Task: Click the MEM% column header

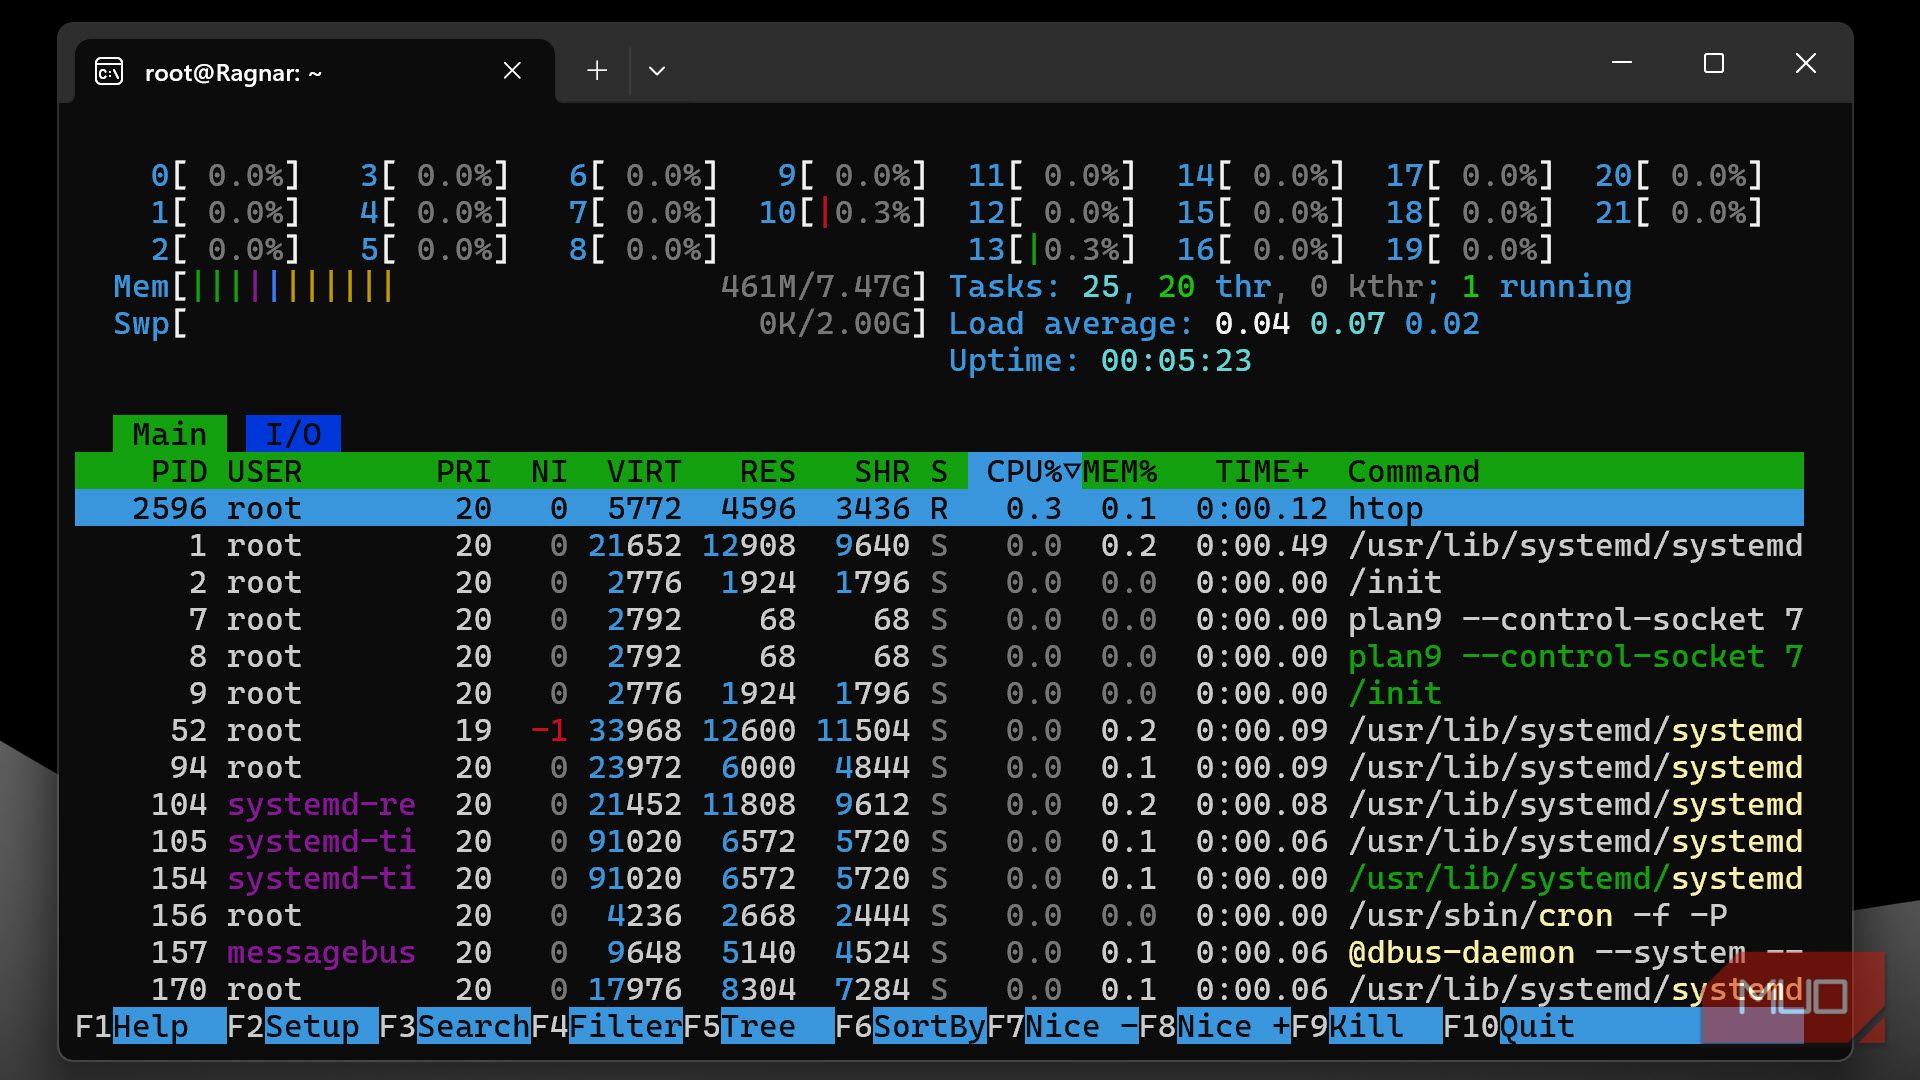Action: tap(1119, 471)
